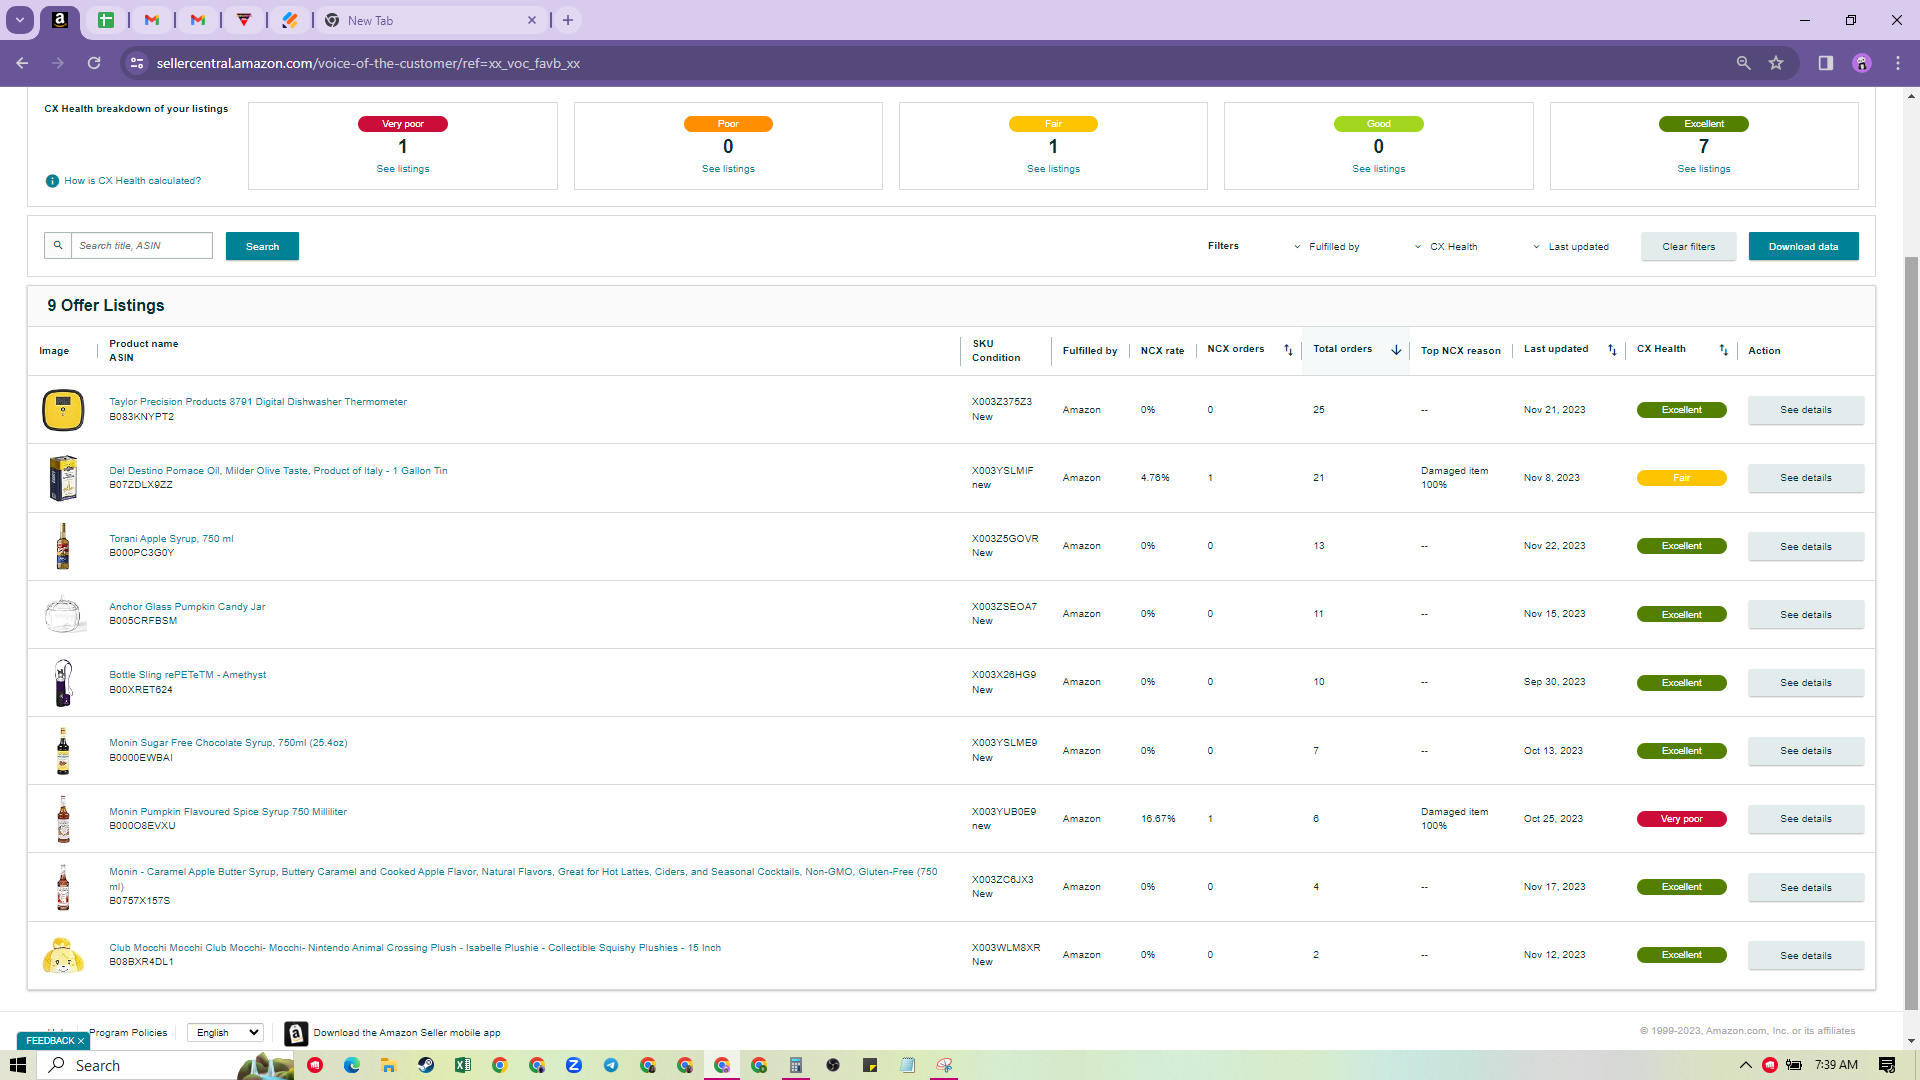Click the Isabelle plush product thumbnail
The width and height of the screenshot is (1920, 1080).
click(x=63, y=955)
